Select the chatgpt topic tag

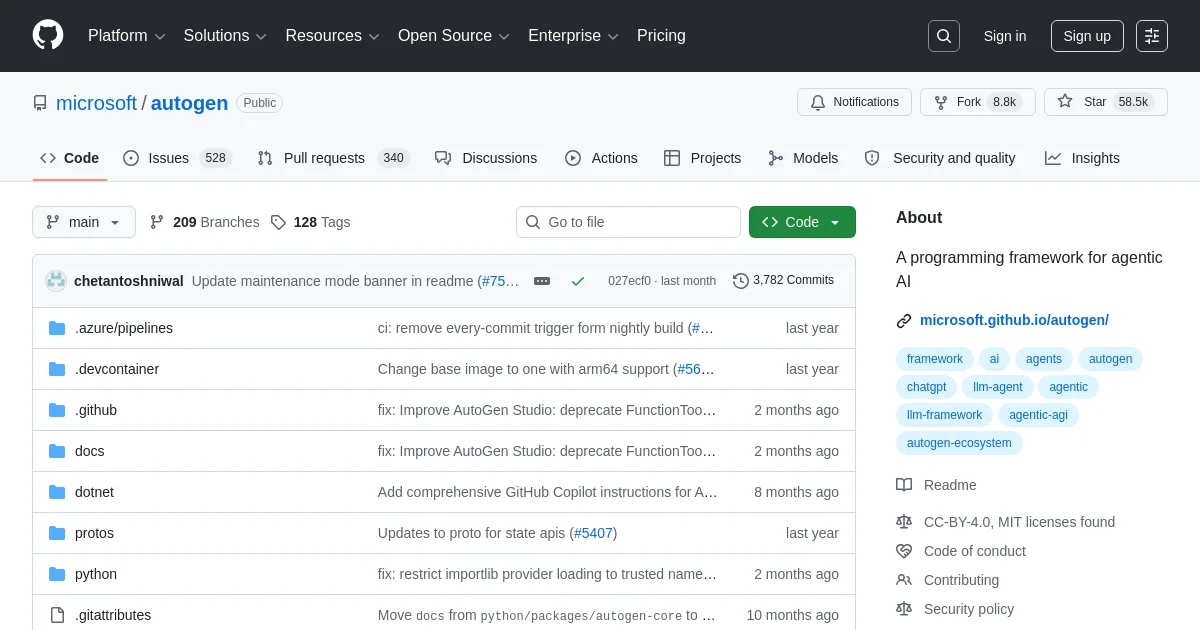(x=926, y=387)
